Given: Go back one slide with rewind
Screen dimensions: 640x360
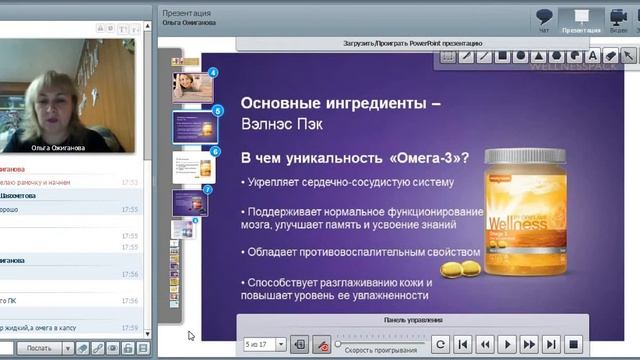Looking at the screenshot, I should pyautogui.click(x=485, y=345).
